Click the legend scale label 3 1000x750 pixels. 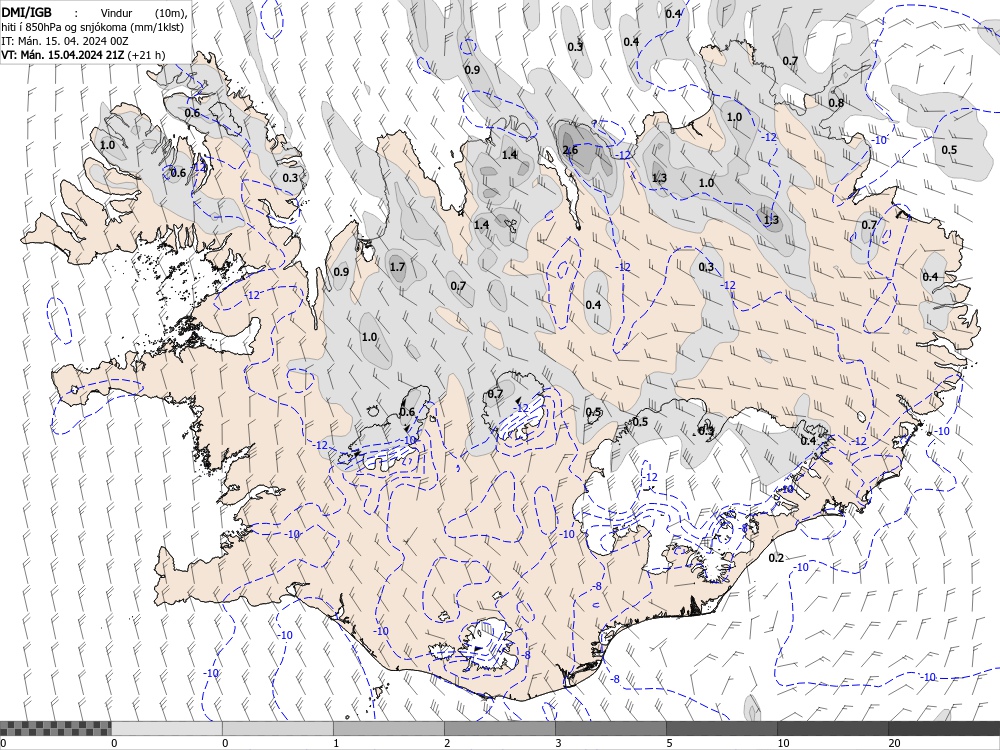(x=558, y=743)
